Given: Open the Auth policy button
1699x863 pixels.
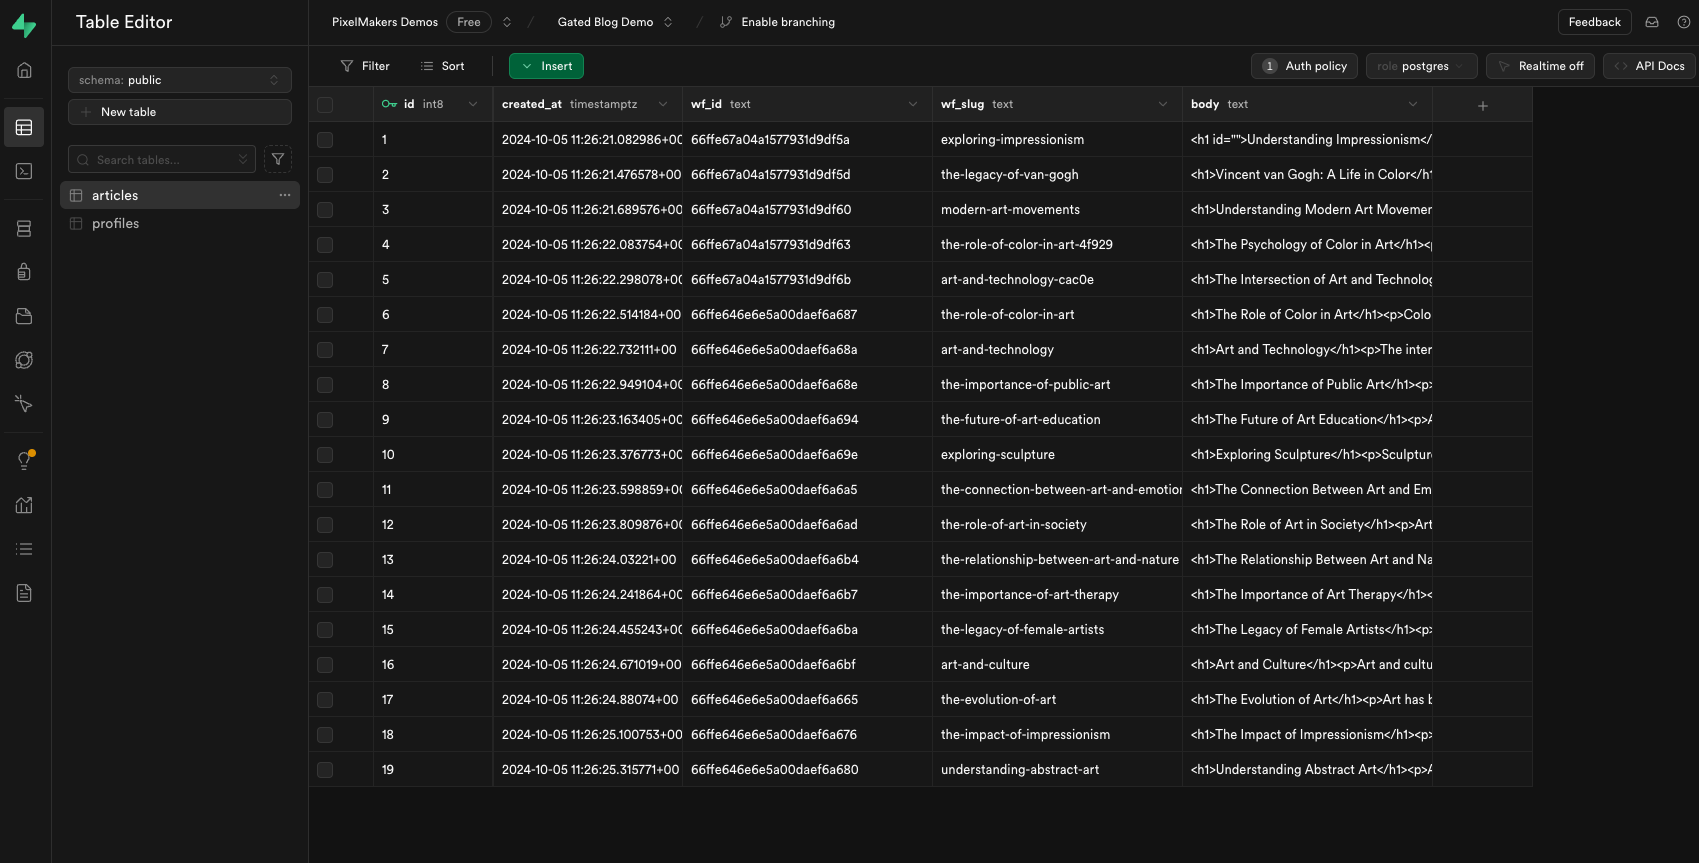Looking at the screenshot, I should click(1304, 66).
